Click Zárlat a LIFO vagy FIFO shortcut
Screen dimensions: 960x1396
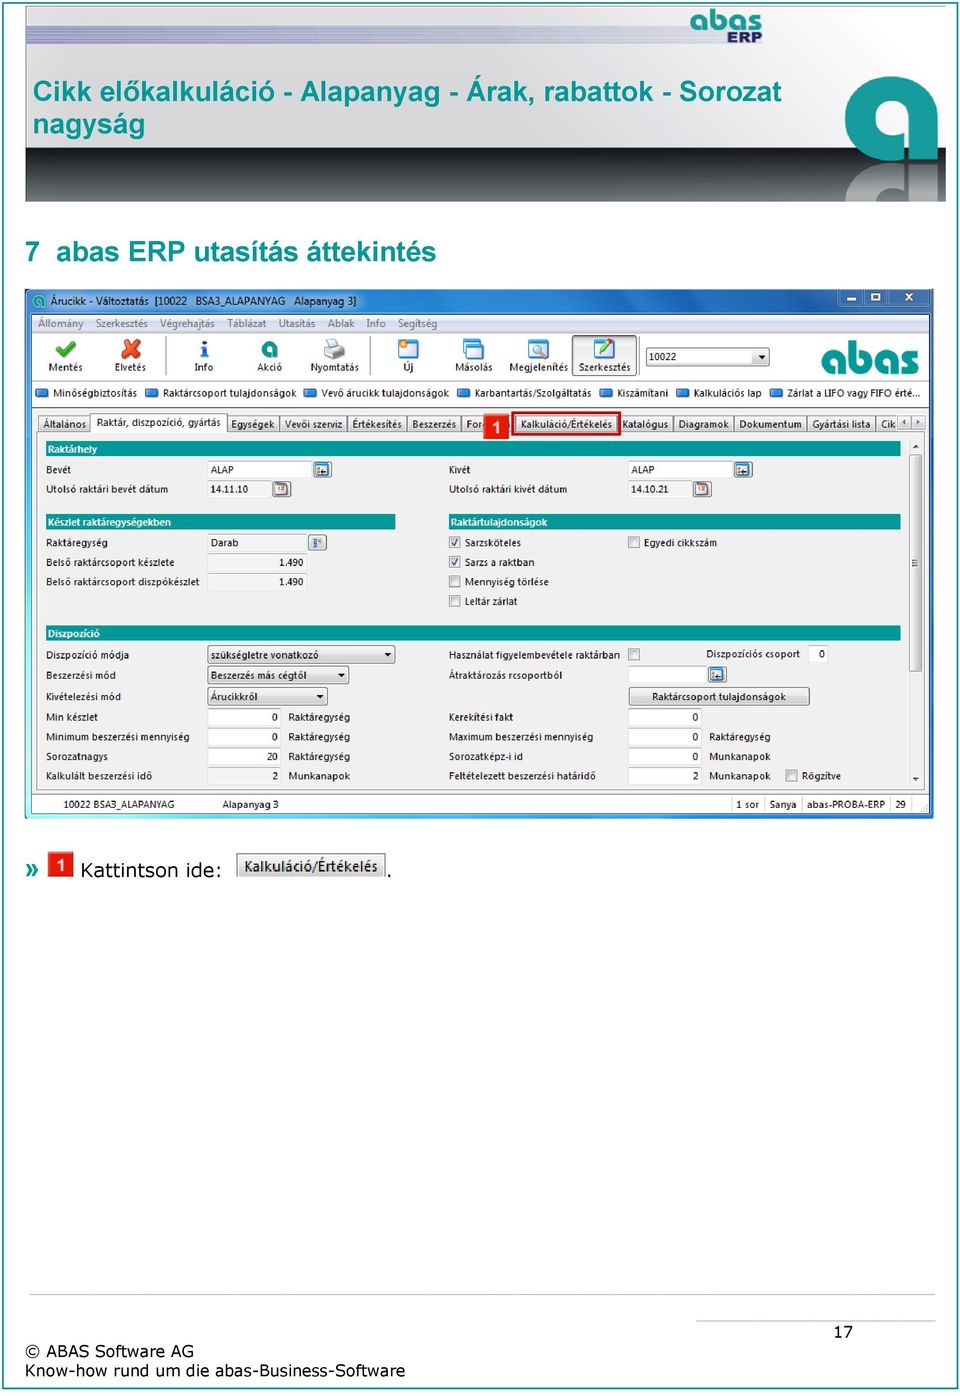point(844,393)
